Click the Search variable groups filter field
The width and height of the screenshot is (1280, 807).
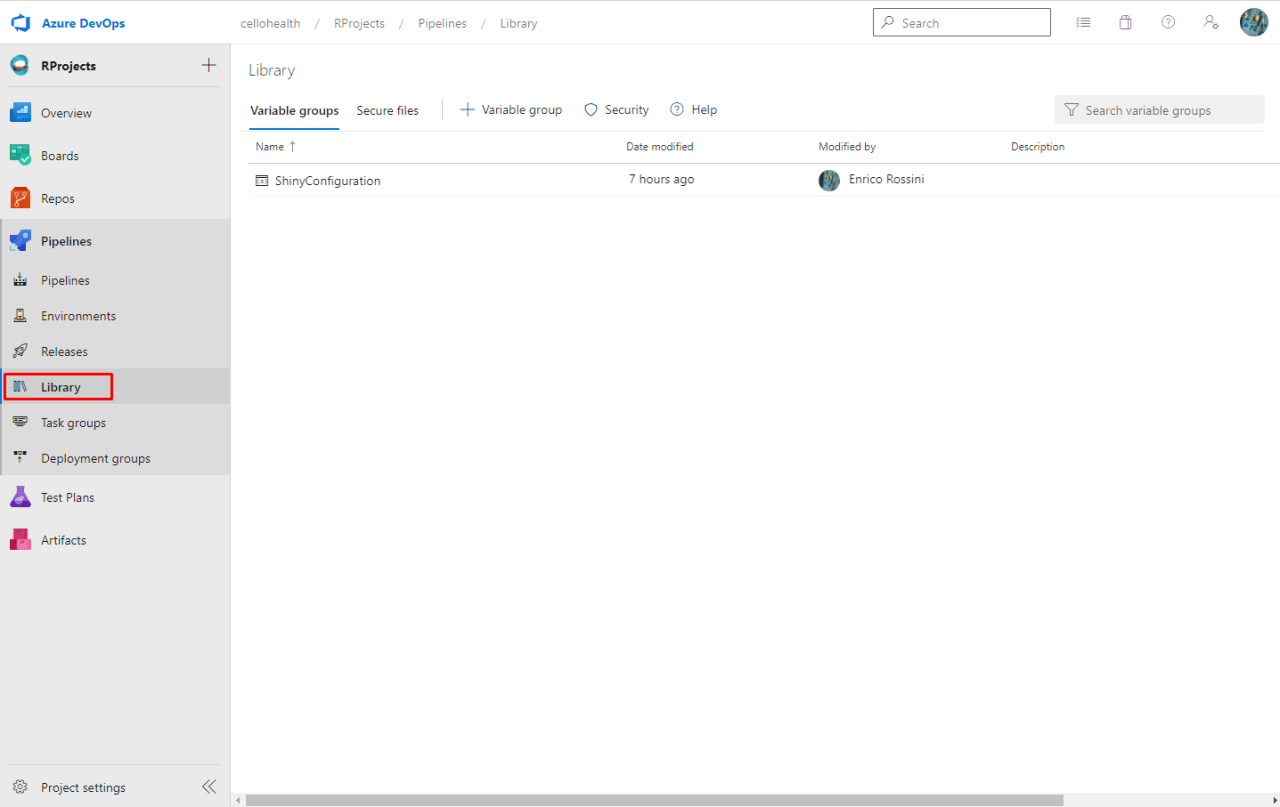click(x=1159, y=109)
